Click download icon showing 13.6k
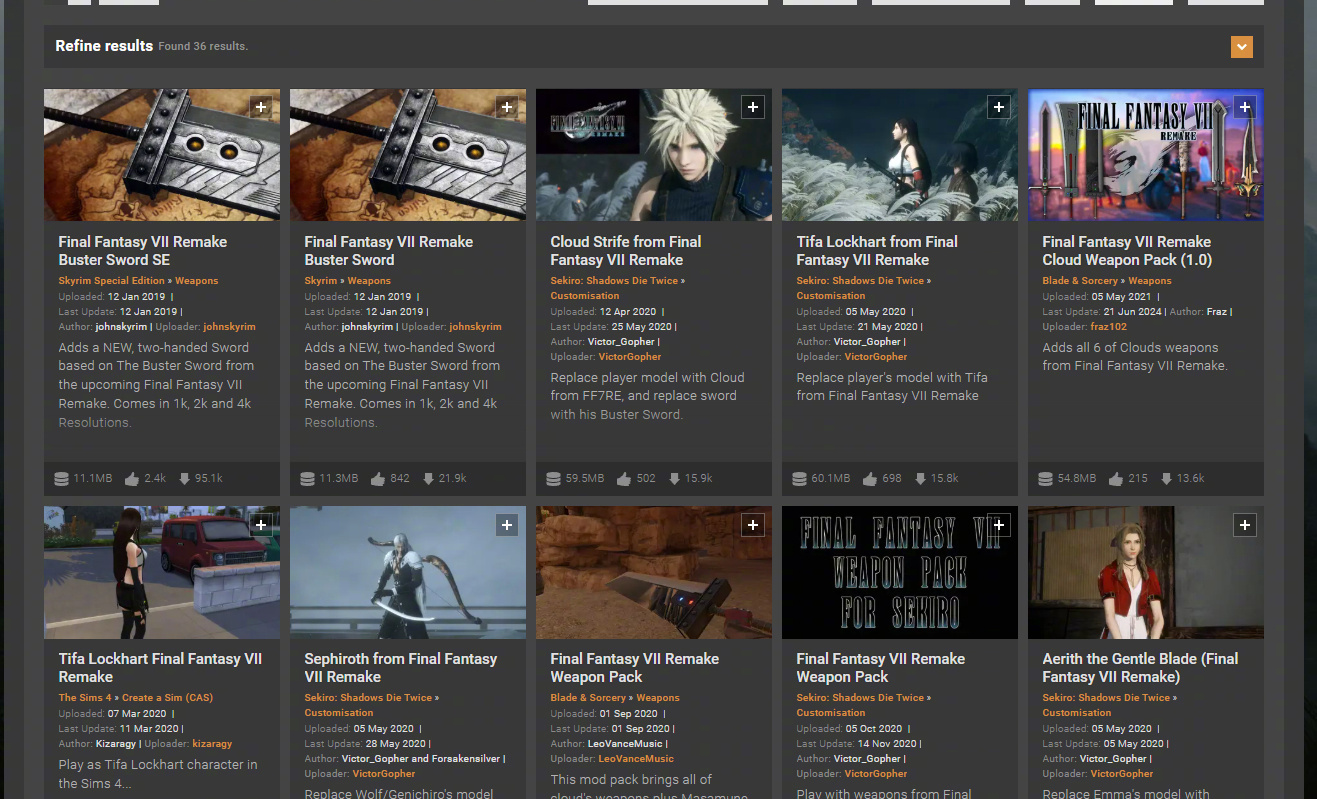Image resolution: width=1317 pixels, height=799 pixels. tap(1166, 479)
